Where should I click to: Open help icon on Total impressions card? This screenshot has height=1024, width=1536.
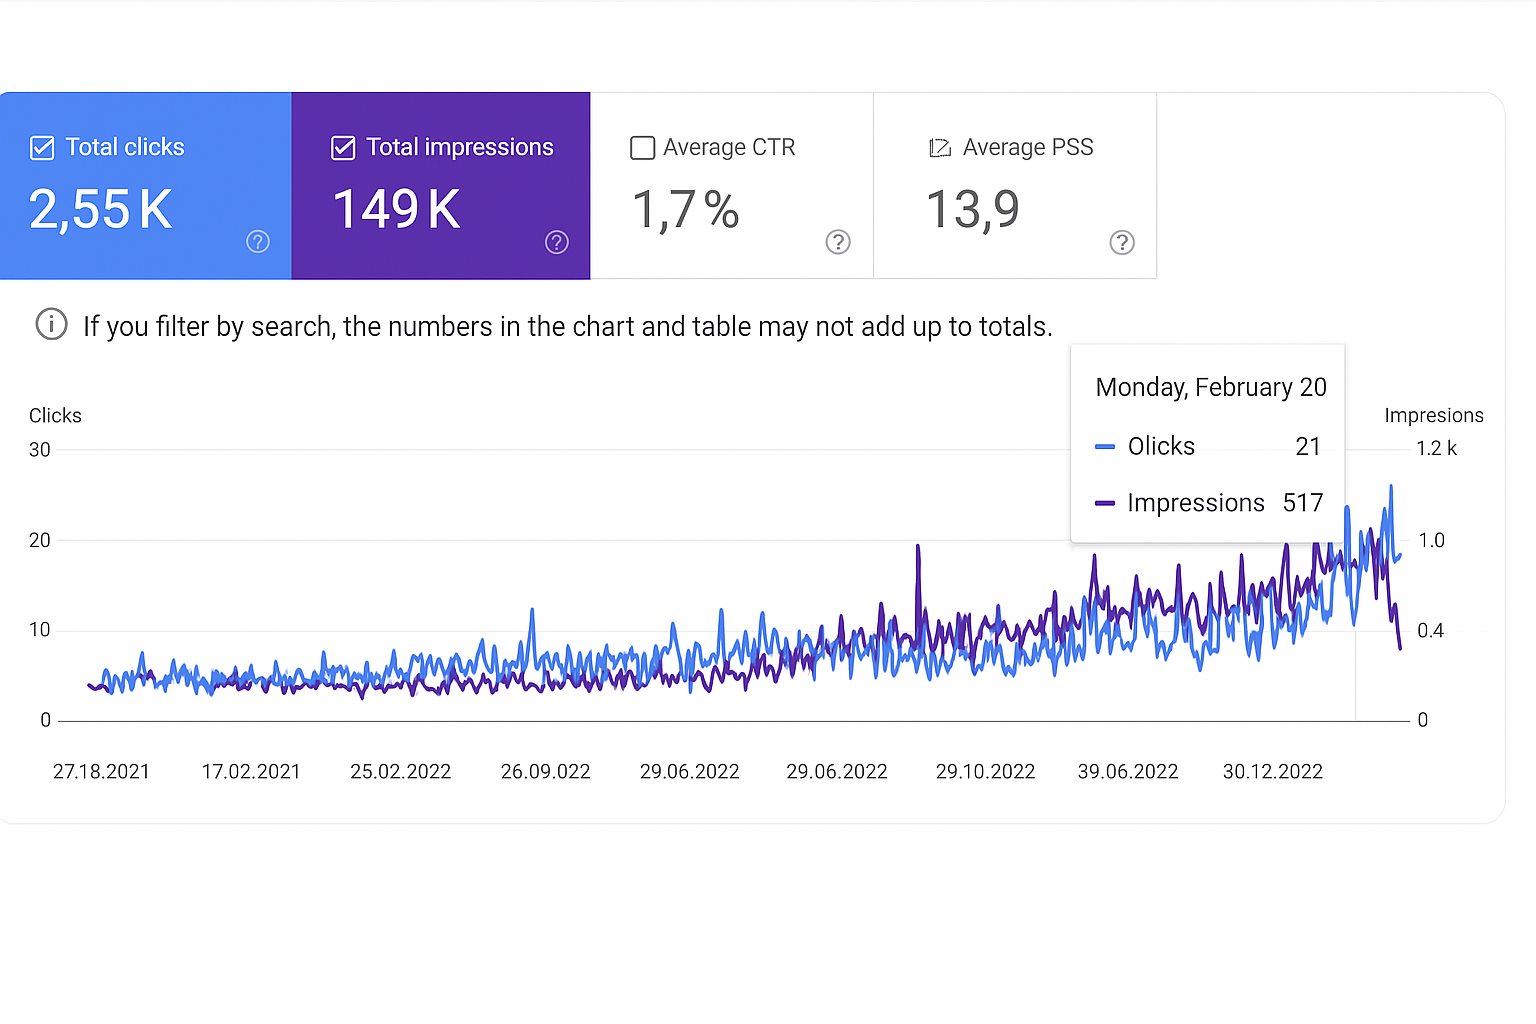557,242
